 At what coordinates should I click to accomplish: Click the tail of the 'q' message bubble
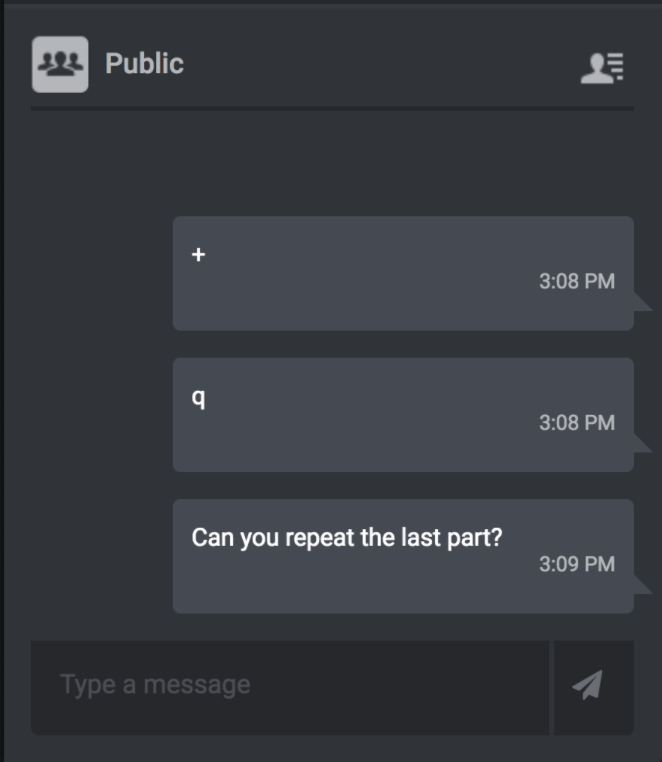642,443
